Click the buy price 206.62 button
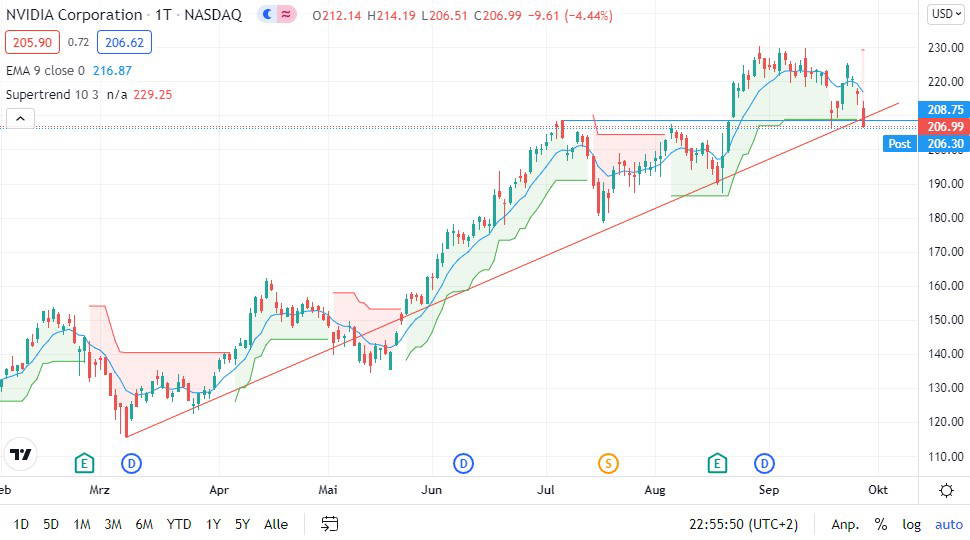 click(x=124, y=42)
